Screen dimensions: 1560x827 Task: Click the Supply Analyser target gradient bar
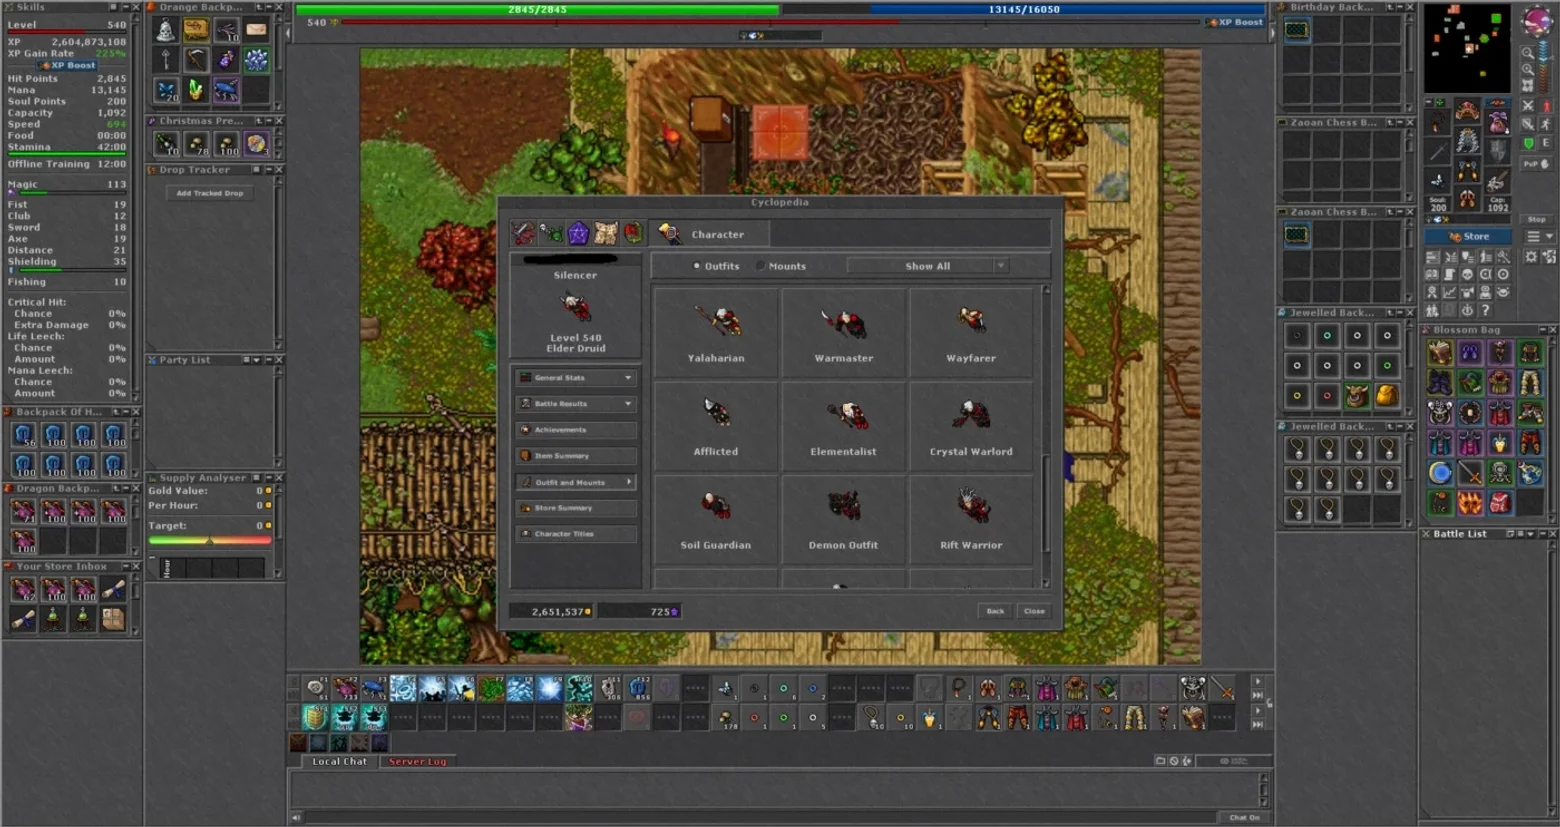pyautogui.click(x=210, y=541)
